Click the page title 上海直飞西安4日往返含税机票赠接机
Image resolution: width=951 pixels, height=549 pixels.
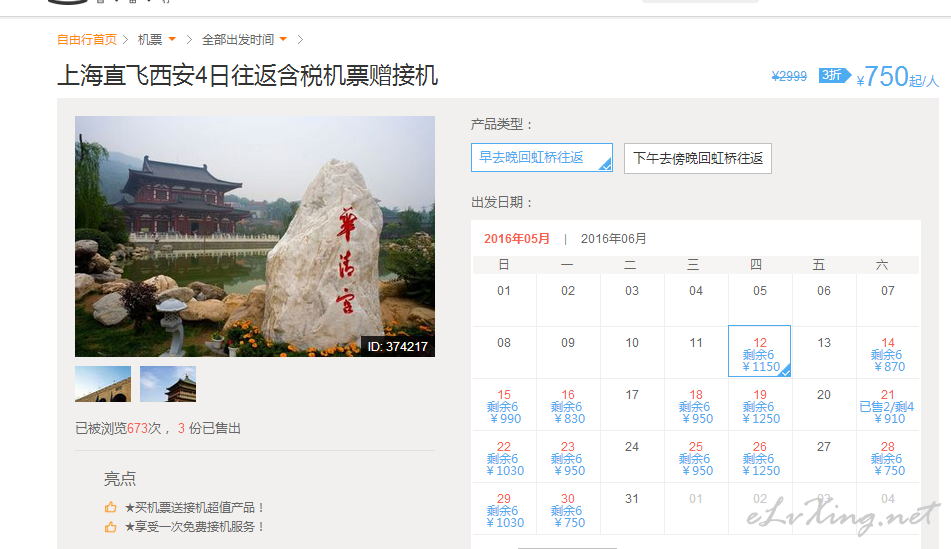(x=247, y=76)
